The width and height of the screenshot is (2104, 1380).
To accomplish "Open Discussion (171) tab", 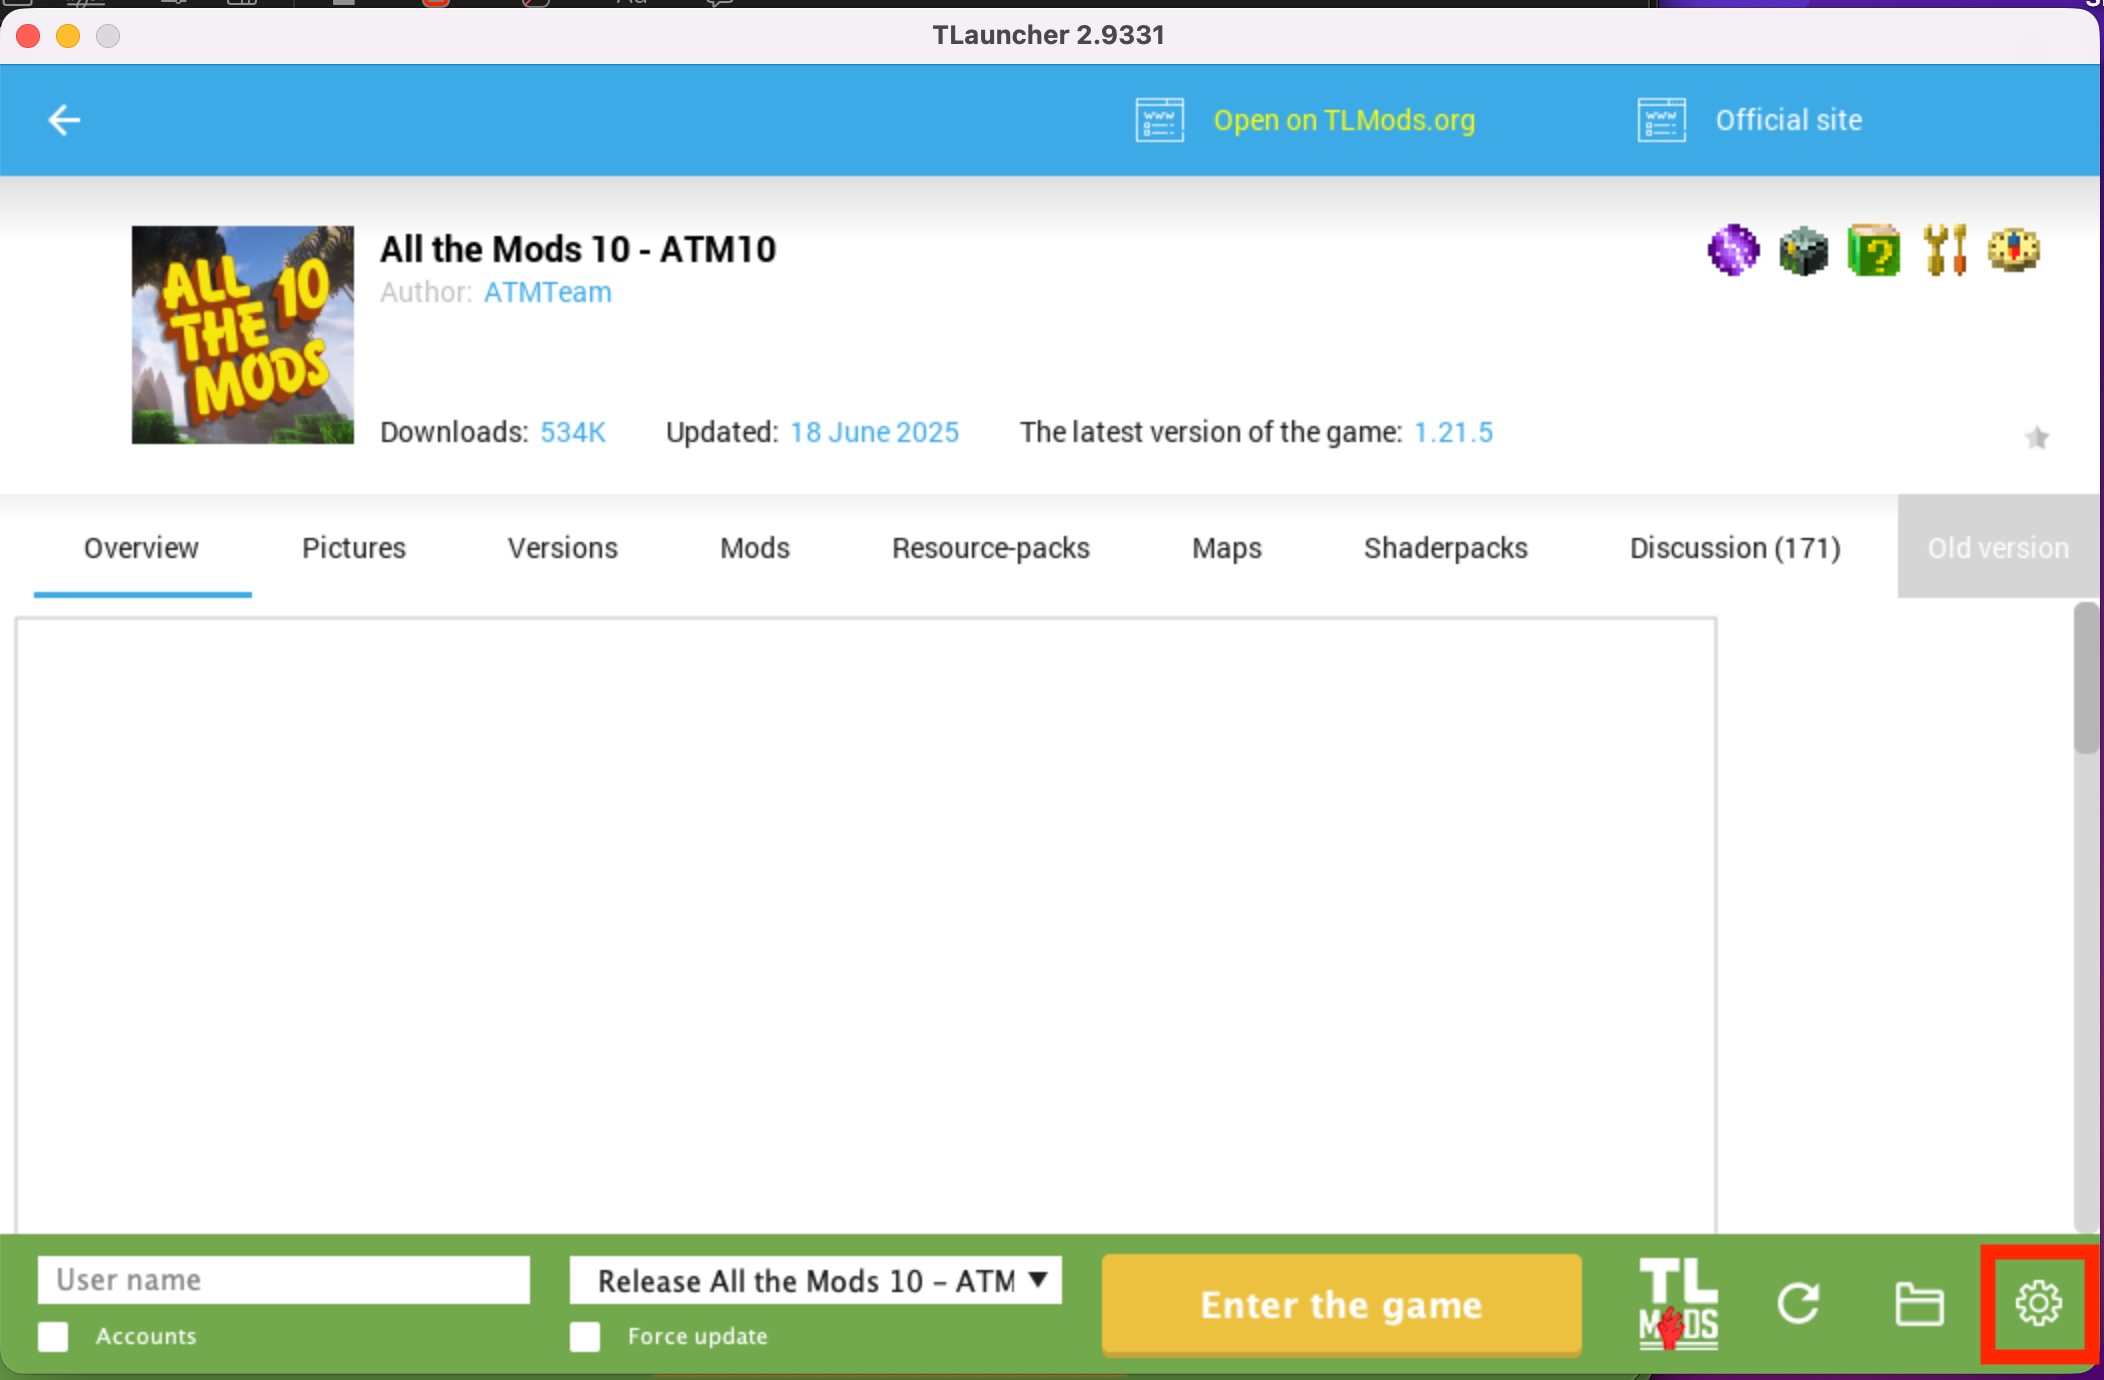I will [x=1735, y=548].
